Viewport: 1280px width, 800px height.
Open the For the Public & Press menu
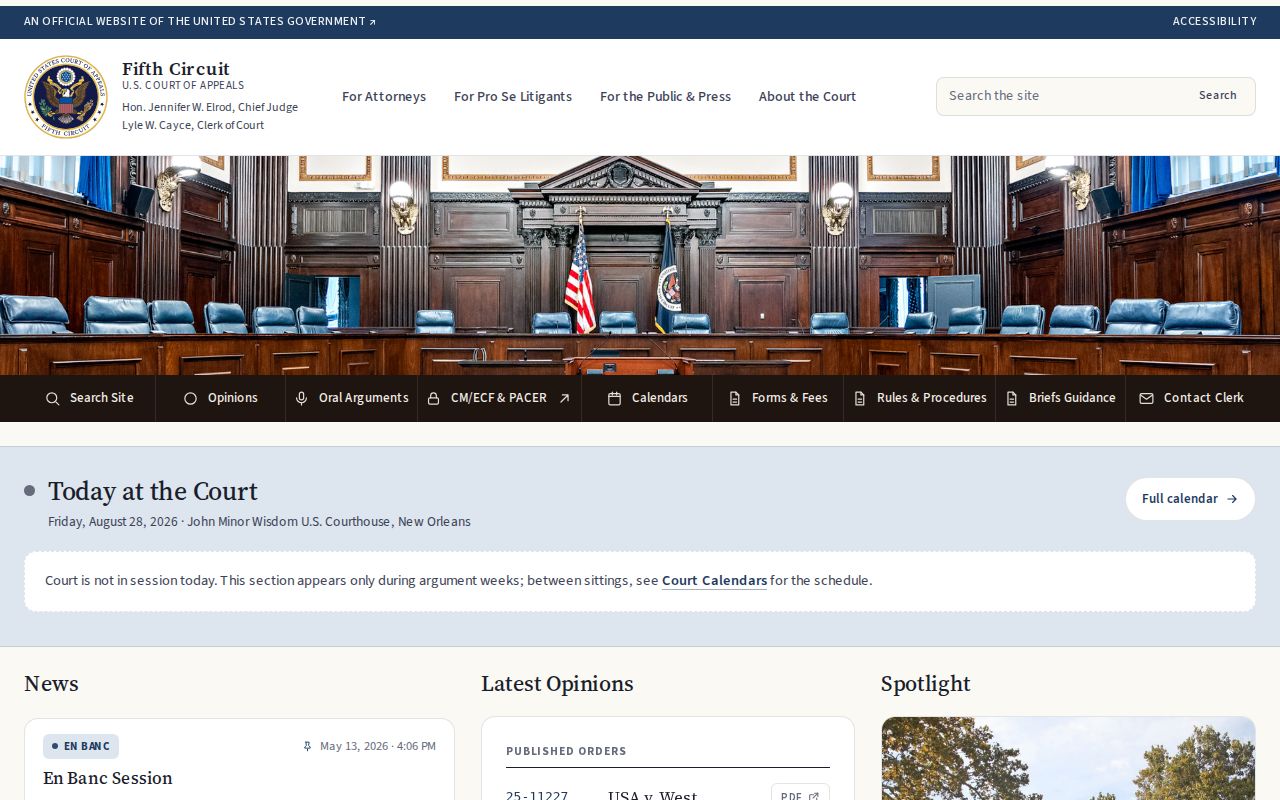pos(665,97)
